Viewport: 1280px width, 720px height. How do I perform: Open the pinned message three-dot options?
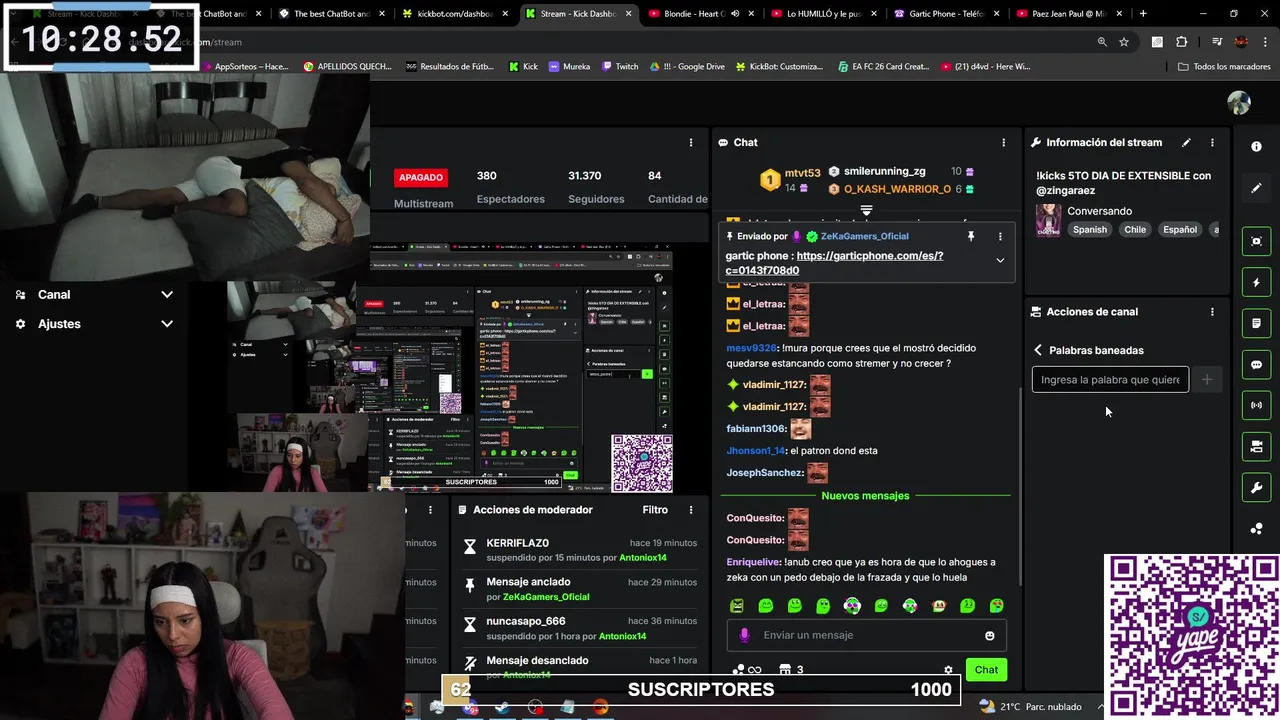1000,236
